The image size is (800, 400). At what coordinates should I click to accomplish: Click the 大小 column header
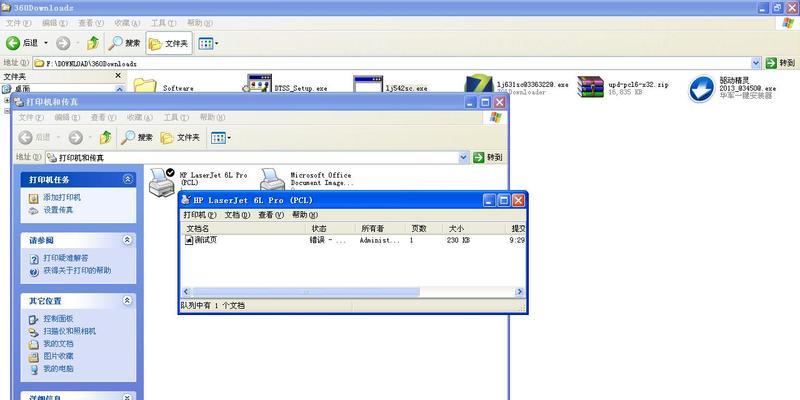(475, 229)
